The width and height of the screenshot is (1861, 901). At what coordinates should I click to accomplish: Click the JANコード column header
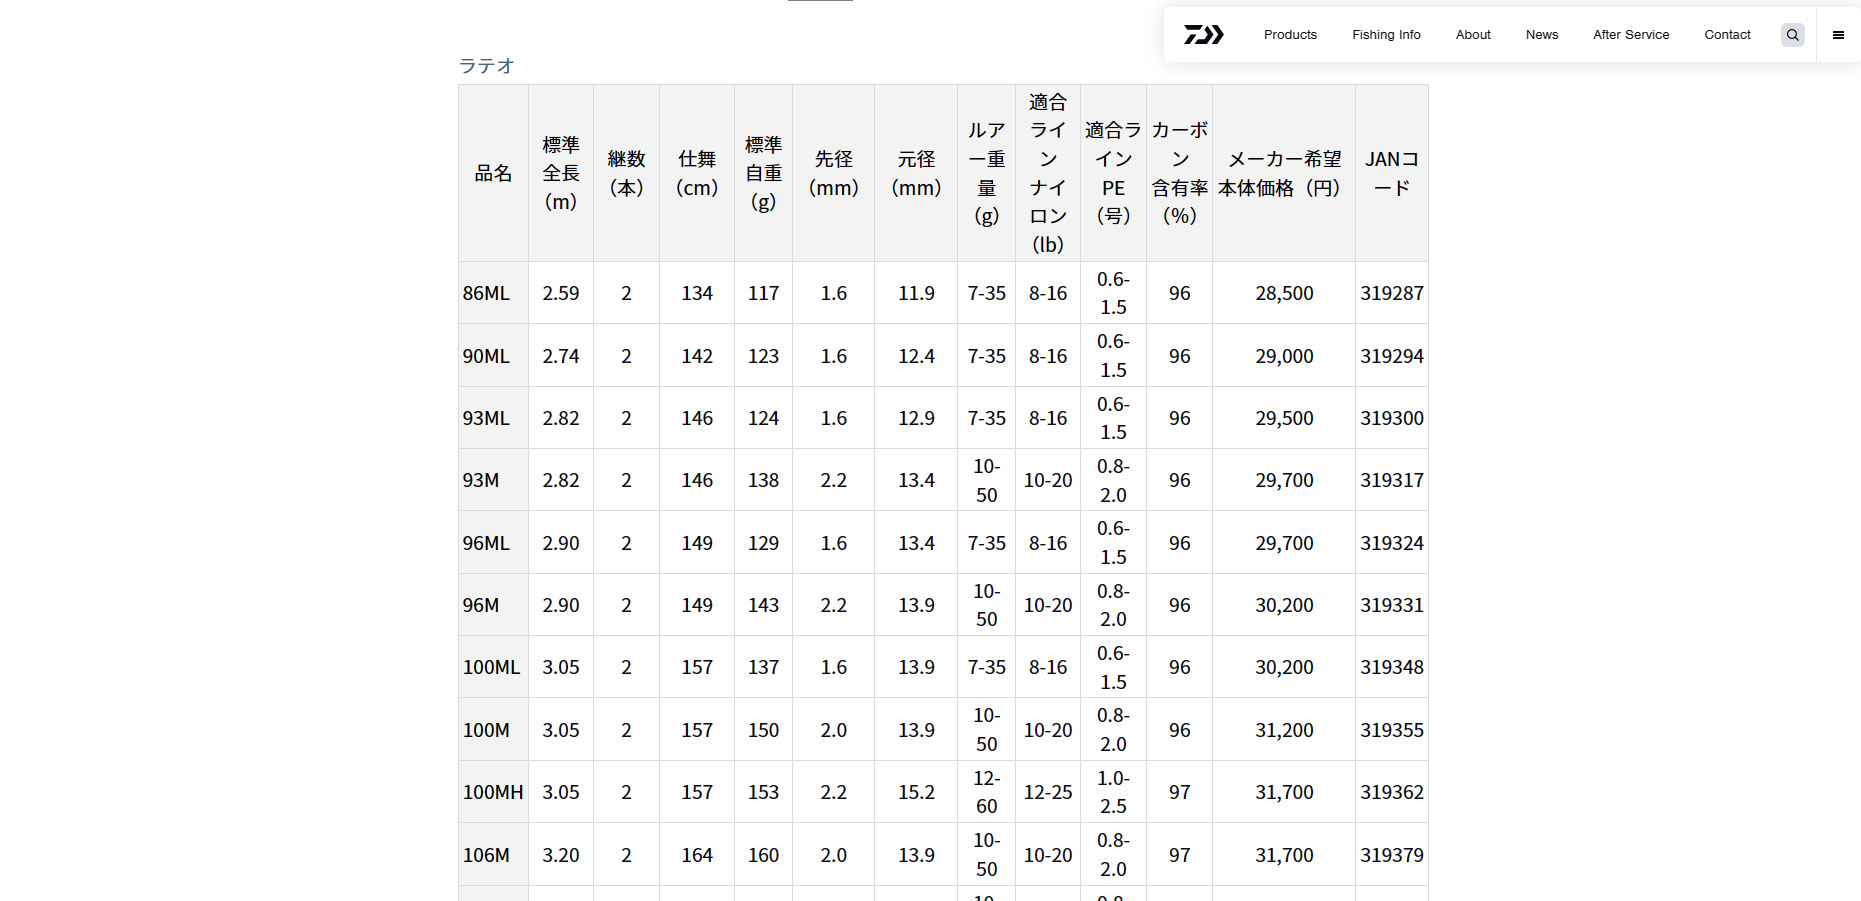coord(1392,173)
